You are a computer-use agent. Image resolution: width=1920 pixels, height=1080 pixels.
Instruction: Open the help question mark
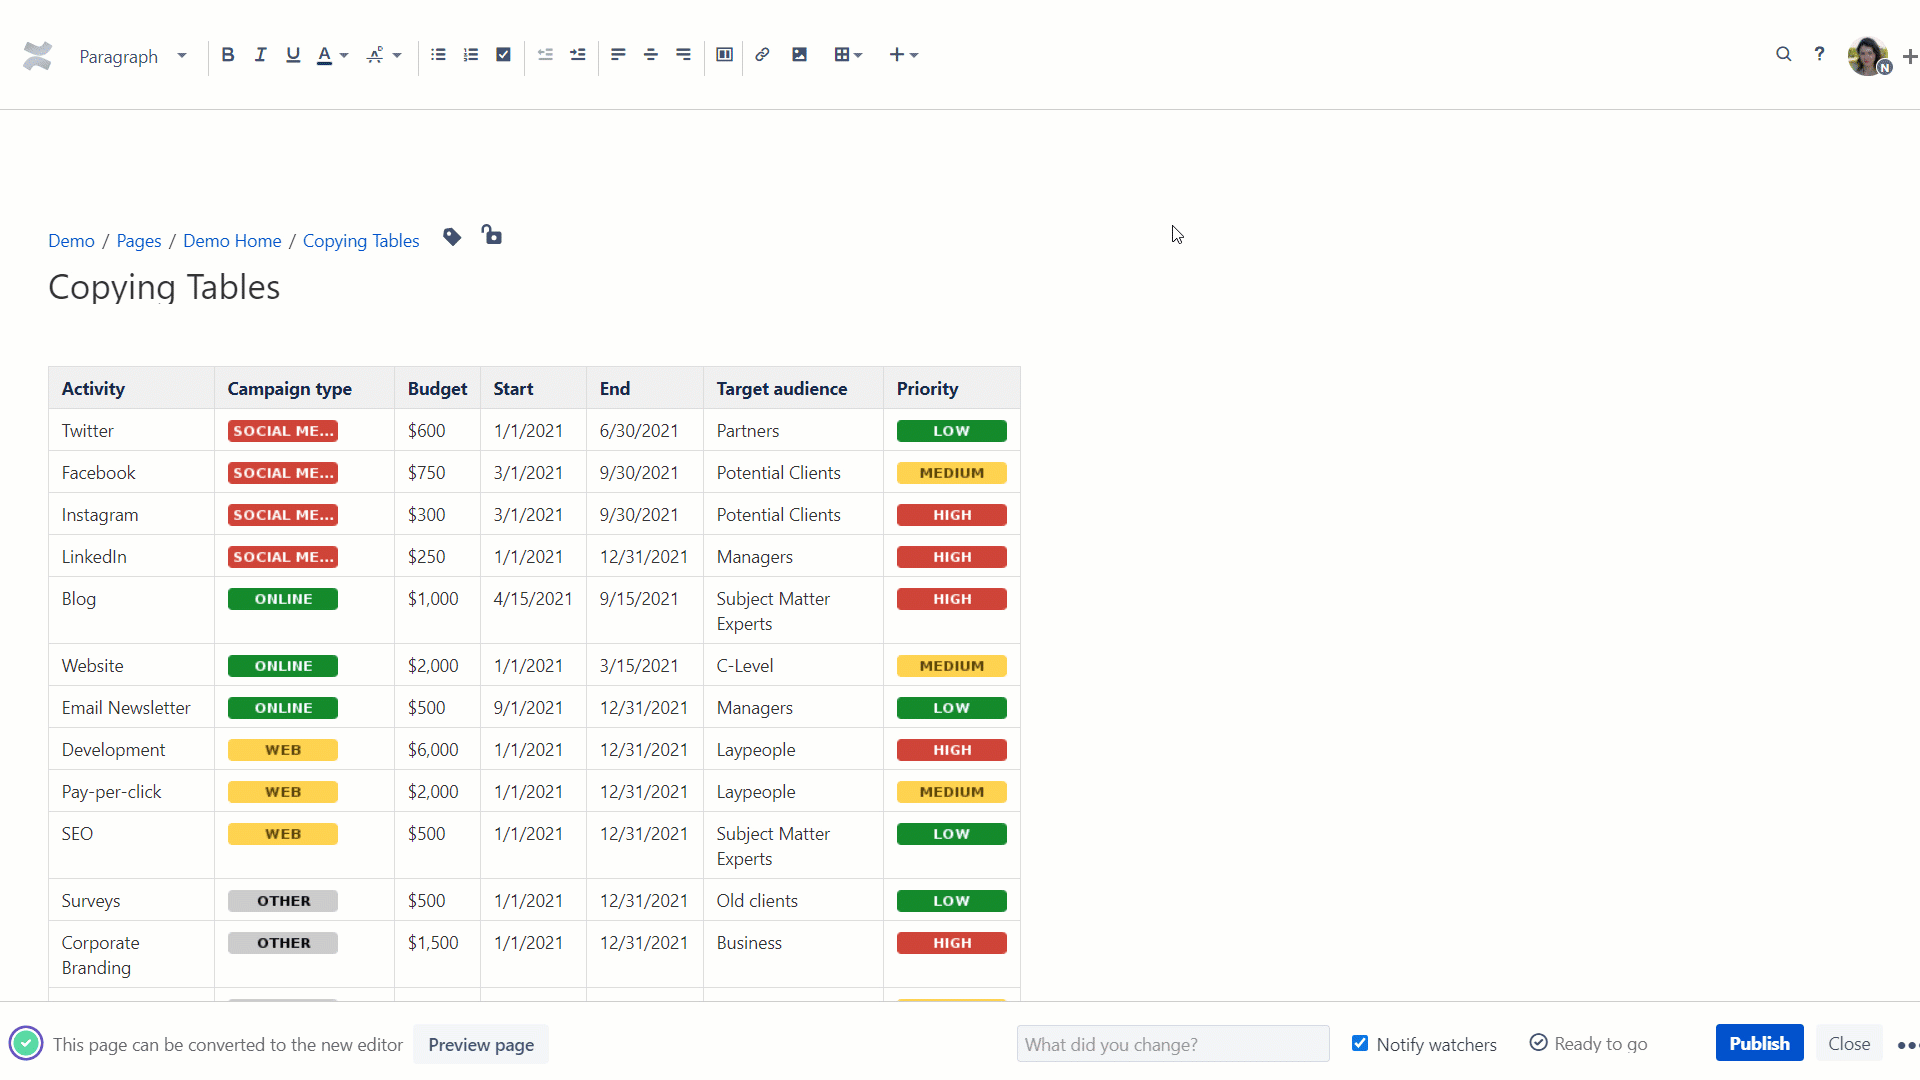pyautogui.click(x=1819, y=55)
